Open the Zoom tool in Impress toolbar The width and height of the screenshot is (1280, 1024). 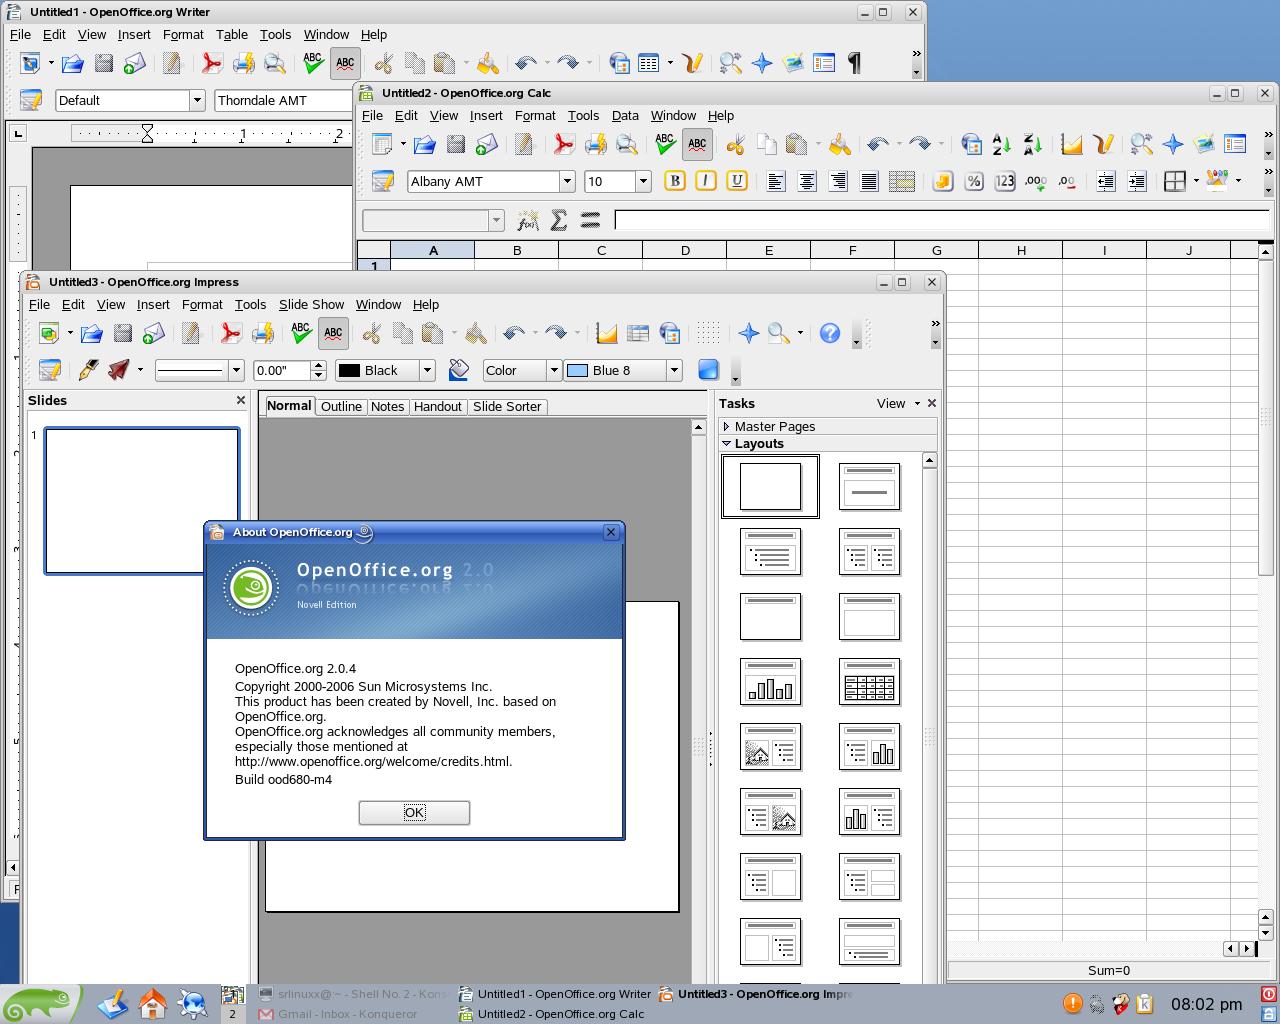tap(779, 333)
